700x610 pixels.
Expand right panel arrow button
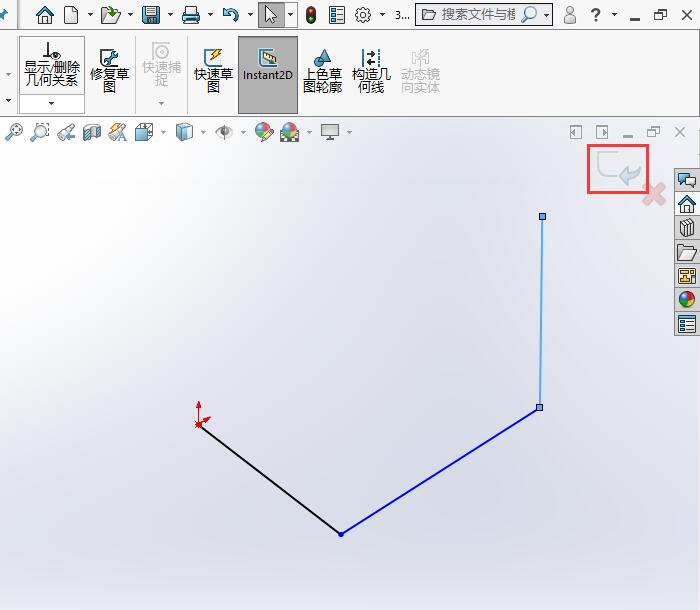point(602,132)
